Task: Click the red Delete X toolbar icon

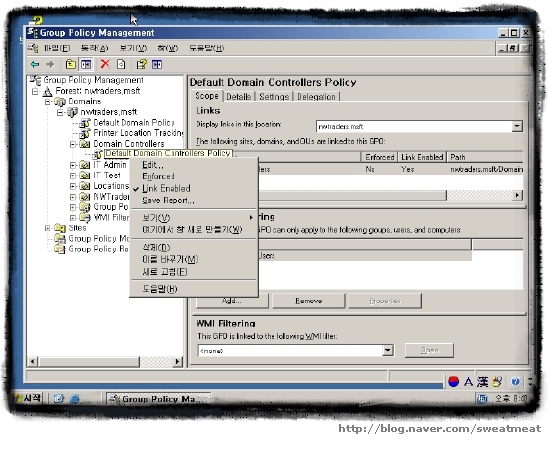Action: [x=105, y=64]
